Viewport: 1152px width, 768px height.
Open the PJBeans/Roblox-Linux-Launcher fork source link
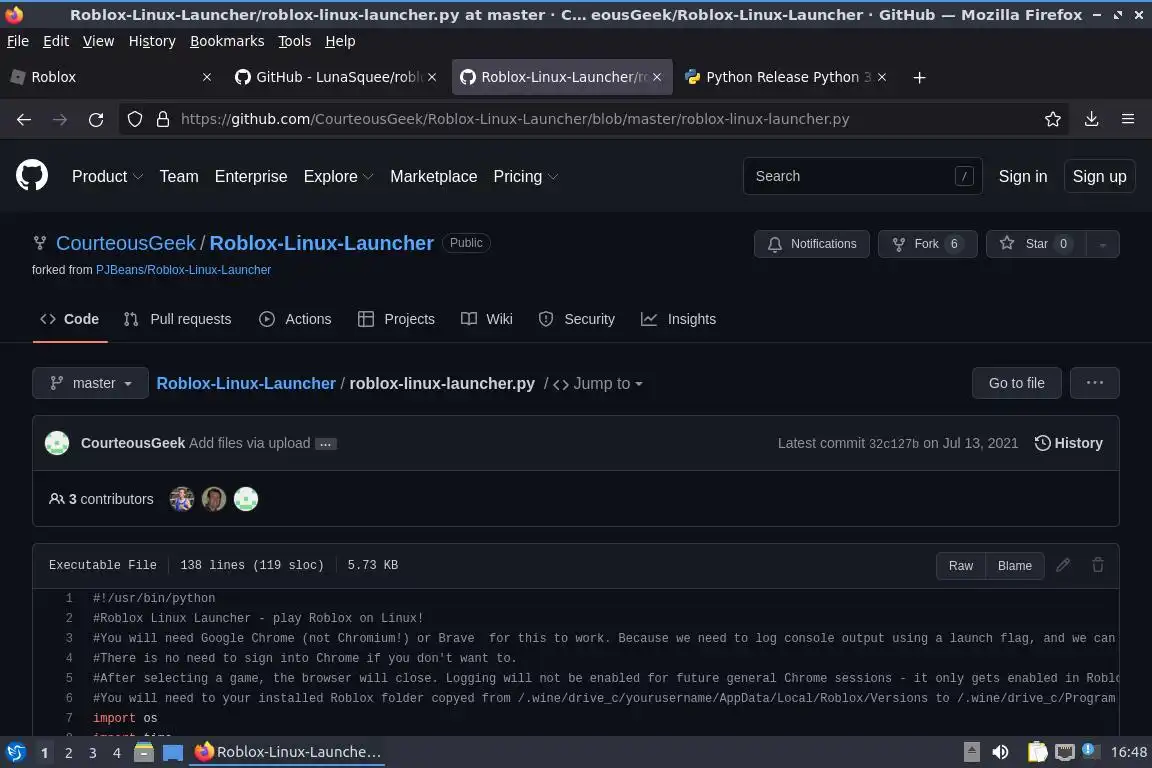pyautogui.click(x=183, y=270)
